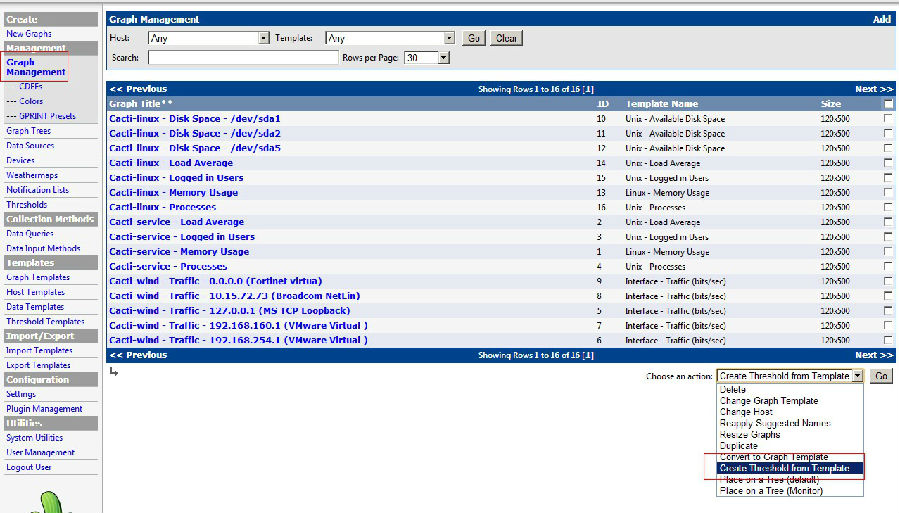This screenshot has height=513, width=899.
Task: Click the arrow icon below the graph list
Action: pos(114,372)
